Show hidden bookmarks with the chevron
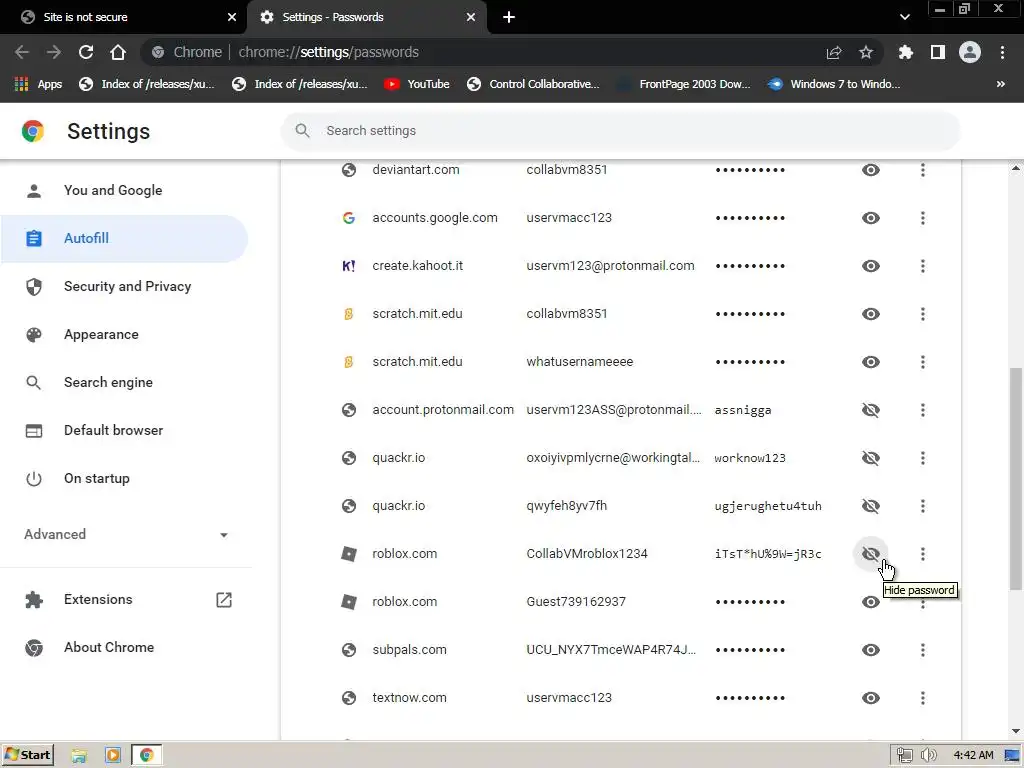This screenshot has height=768, width=1024. 1000,84
